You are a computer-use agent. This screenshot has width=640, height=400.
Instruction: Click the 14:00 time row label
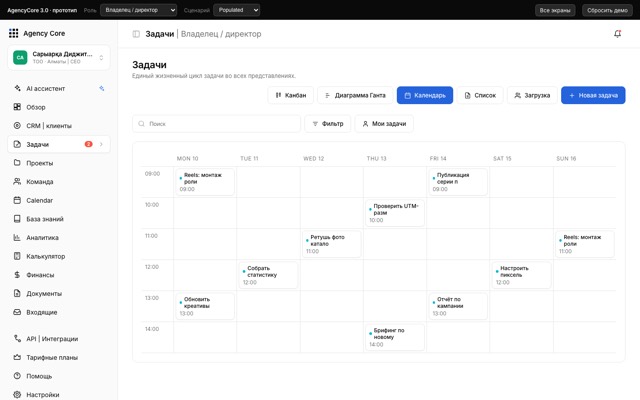tap(152, 329)
